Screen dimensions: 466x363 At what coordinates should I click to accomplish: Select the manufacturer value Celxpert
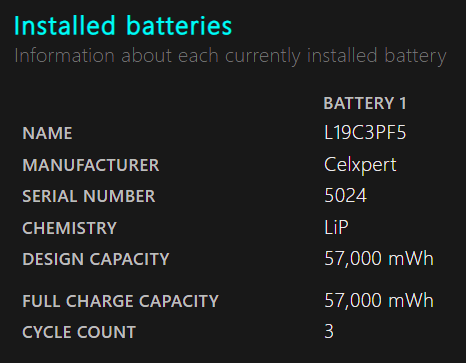tap(360, 165)
